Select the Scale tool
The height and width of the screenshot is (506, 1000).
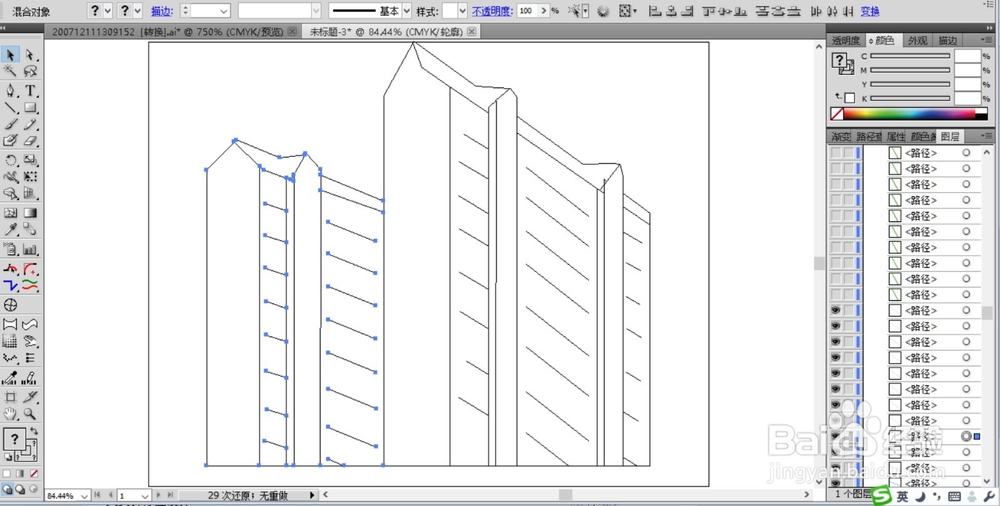[30, 160]
